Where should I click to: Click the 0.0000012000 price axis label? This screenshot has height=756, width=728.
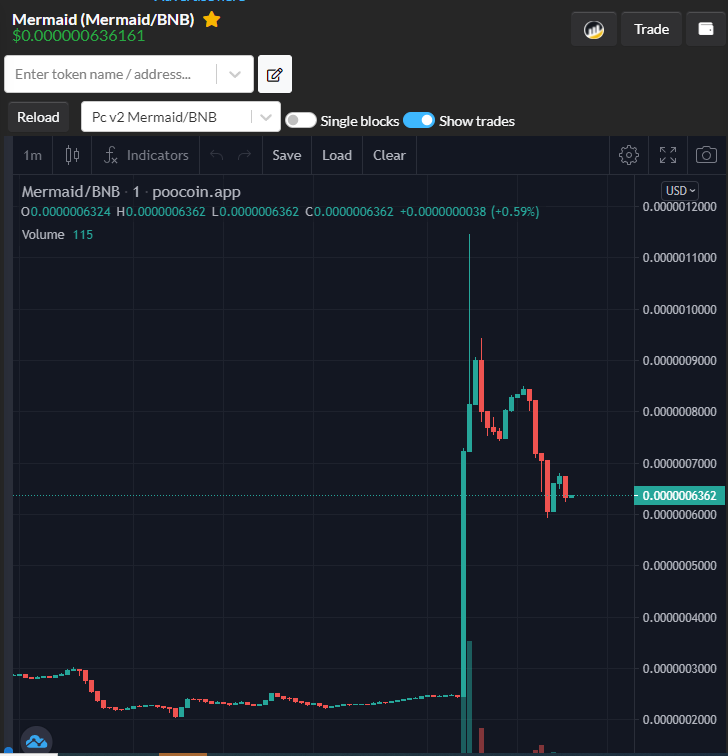pos(680,207)
